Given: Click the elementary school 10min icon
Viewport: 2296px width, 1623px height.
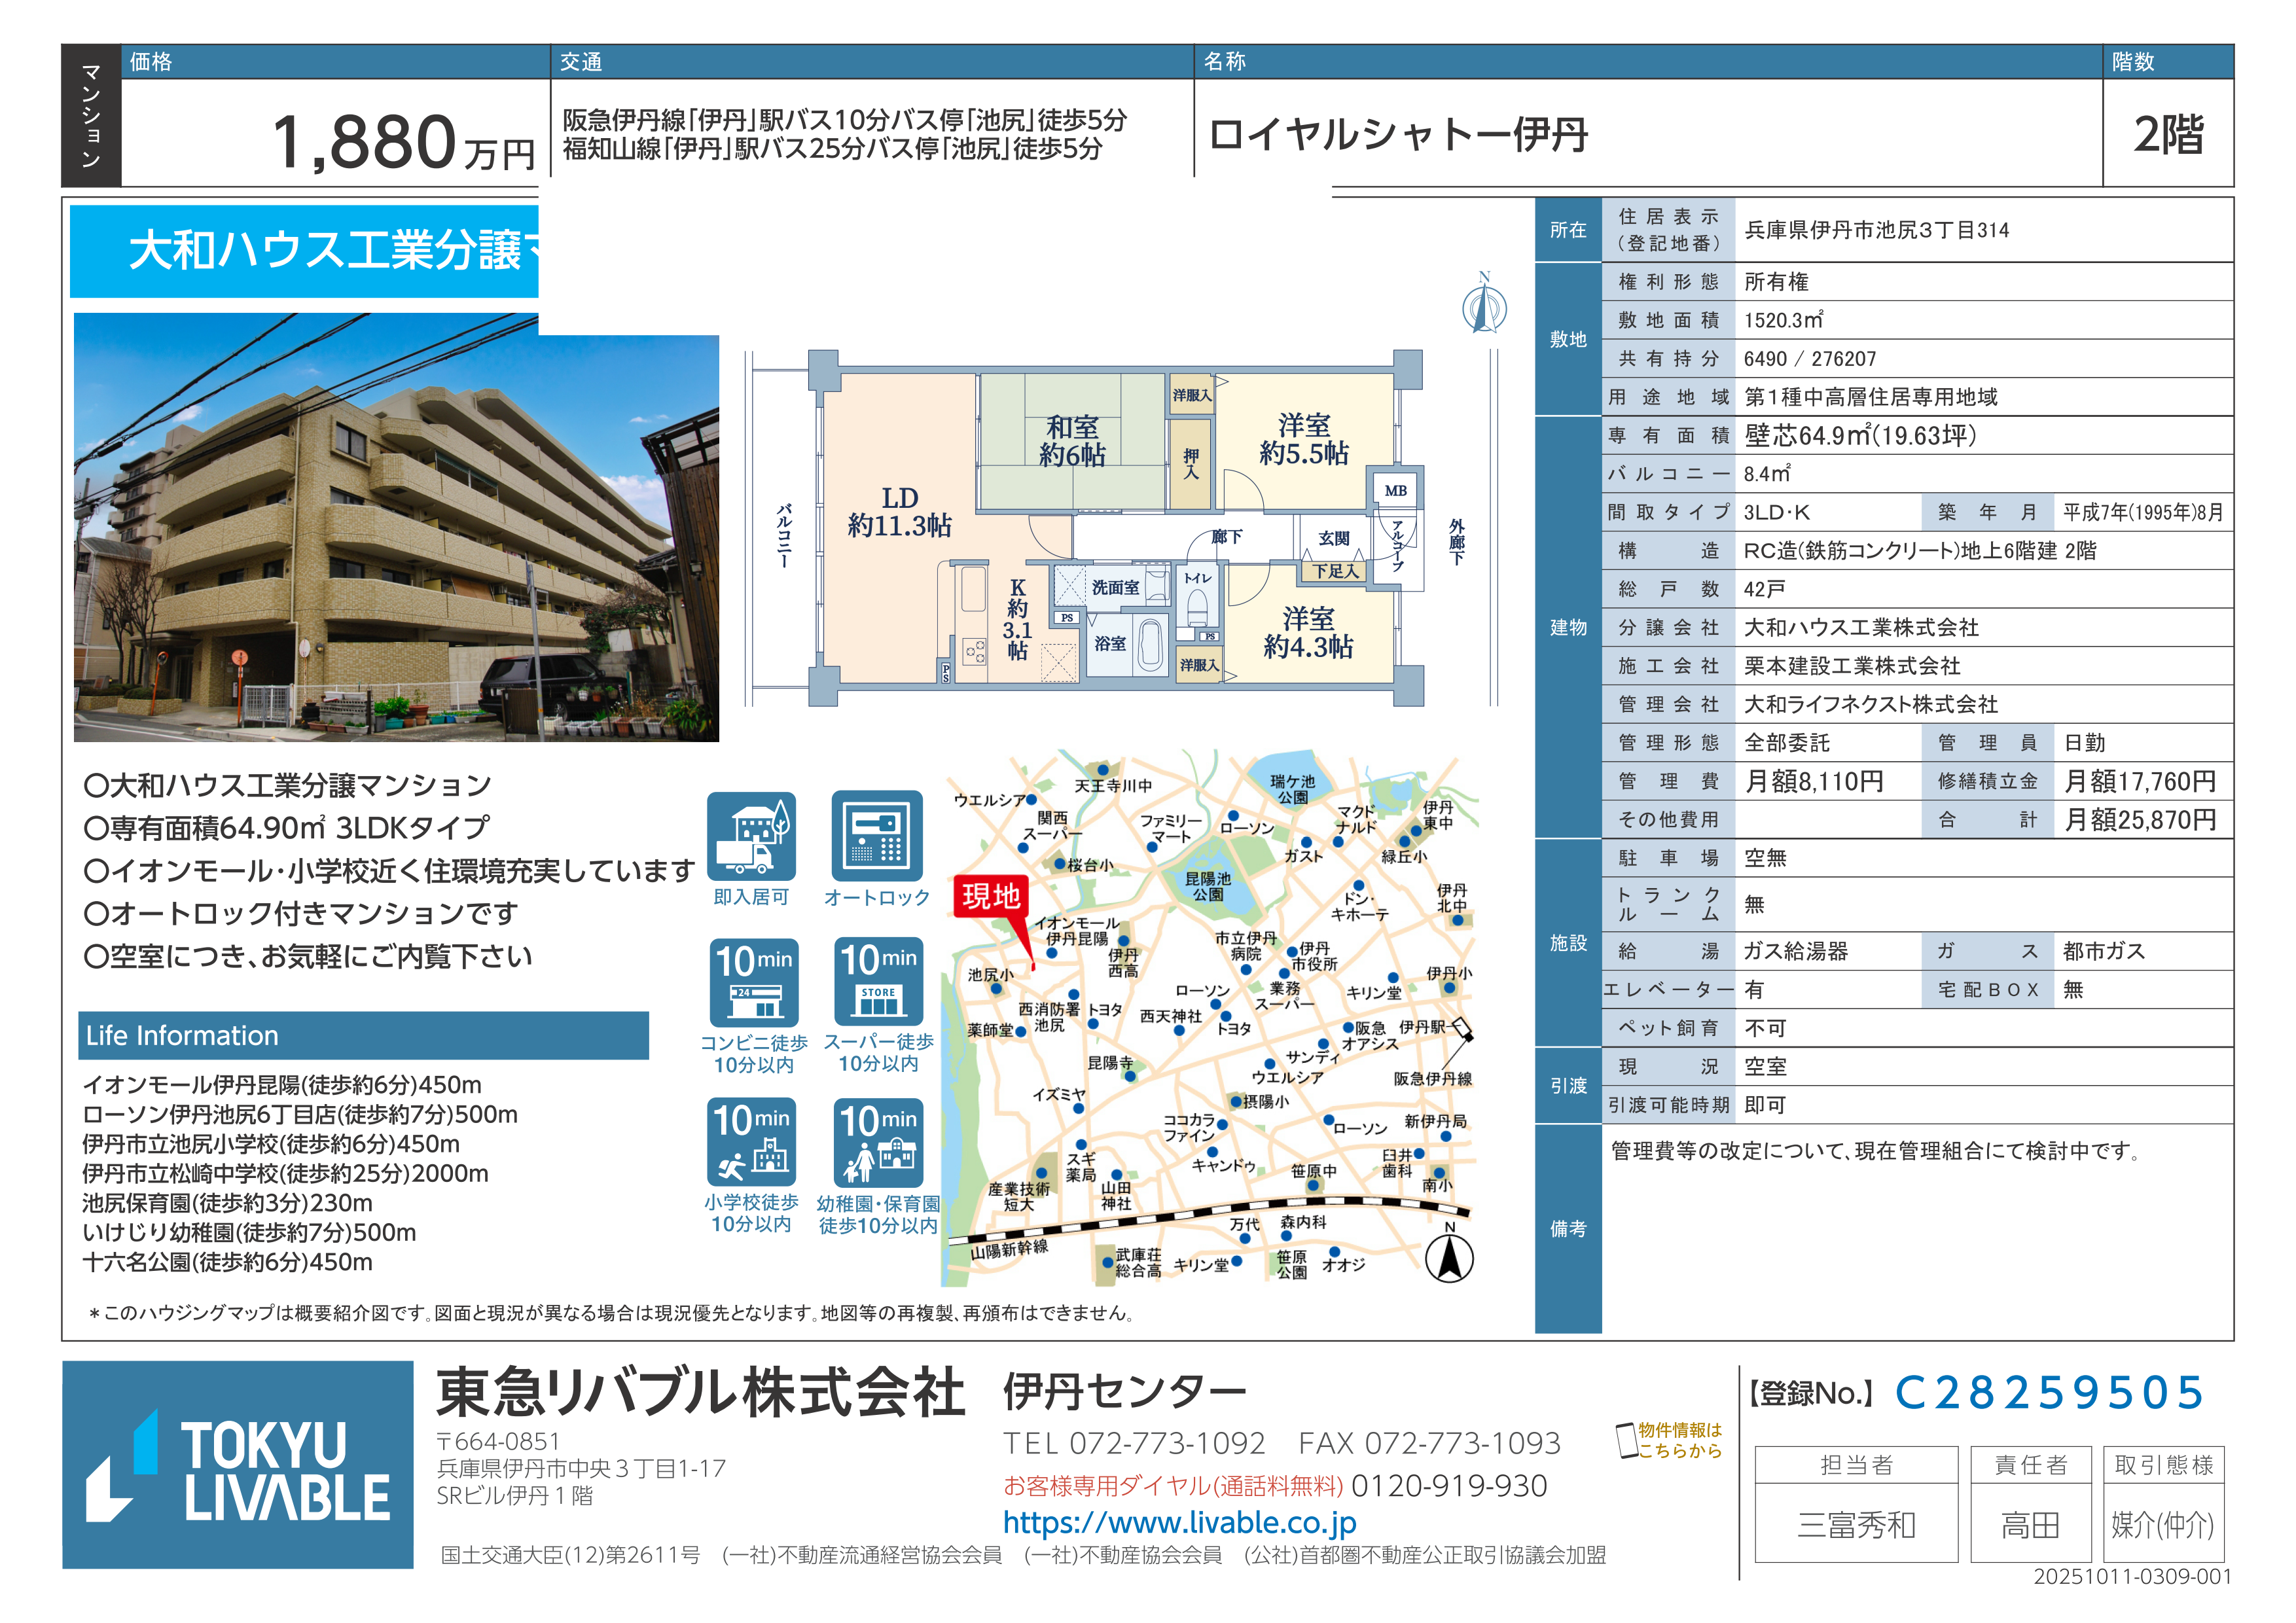Looking at the screenshot, I should (x=751, y=1141).
